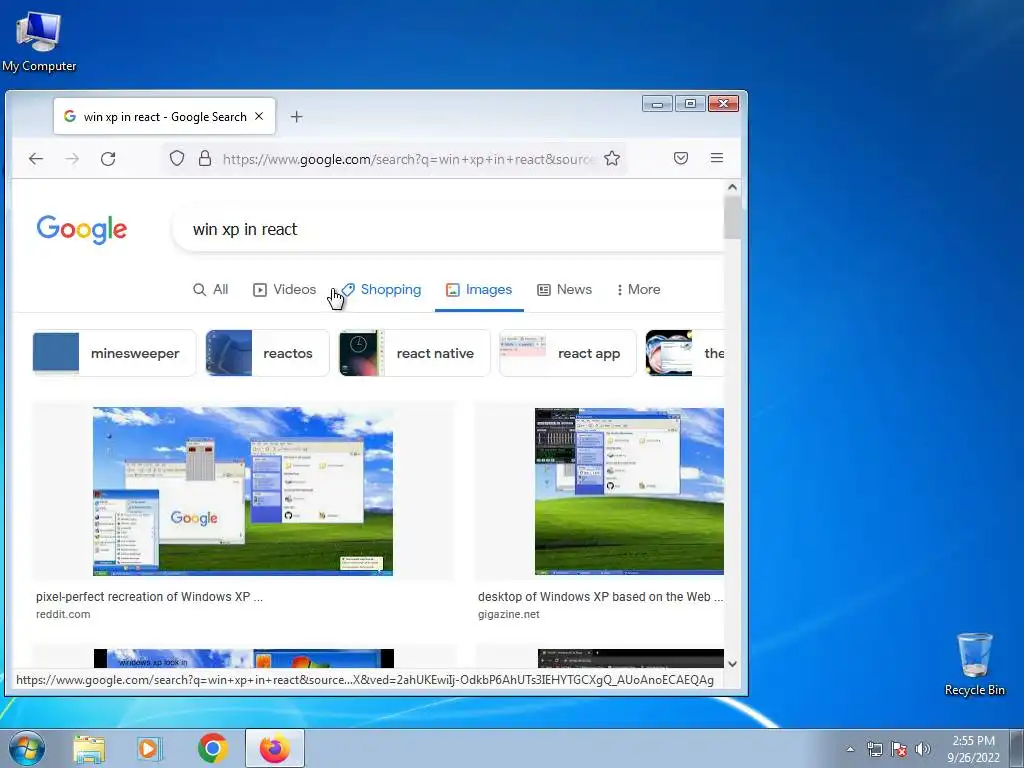Select the My Computer desktop icon
Viewport: 1024px width, 768px height.
click(39, 40)
